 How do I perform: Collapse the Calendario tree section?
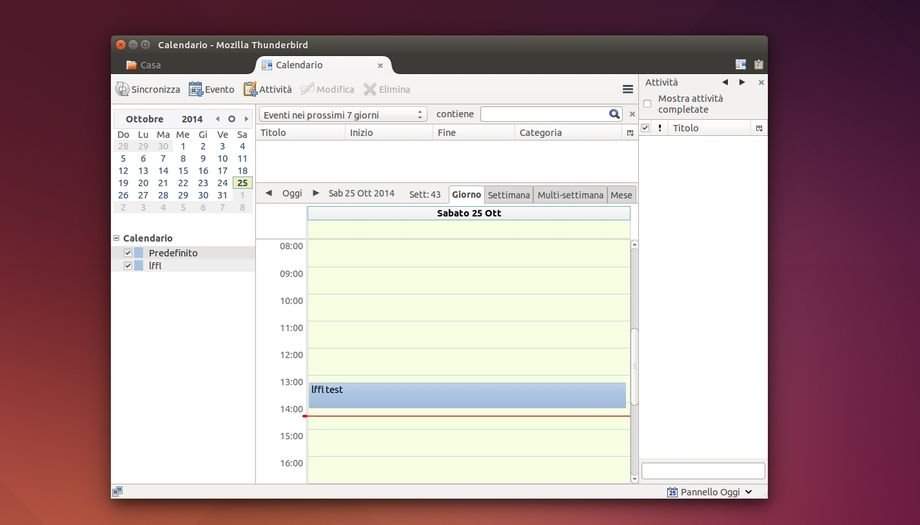(116, 238)
